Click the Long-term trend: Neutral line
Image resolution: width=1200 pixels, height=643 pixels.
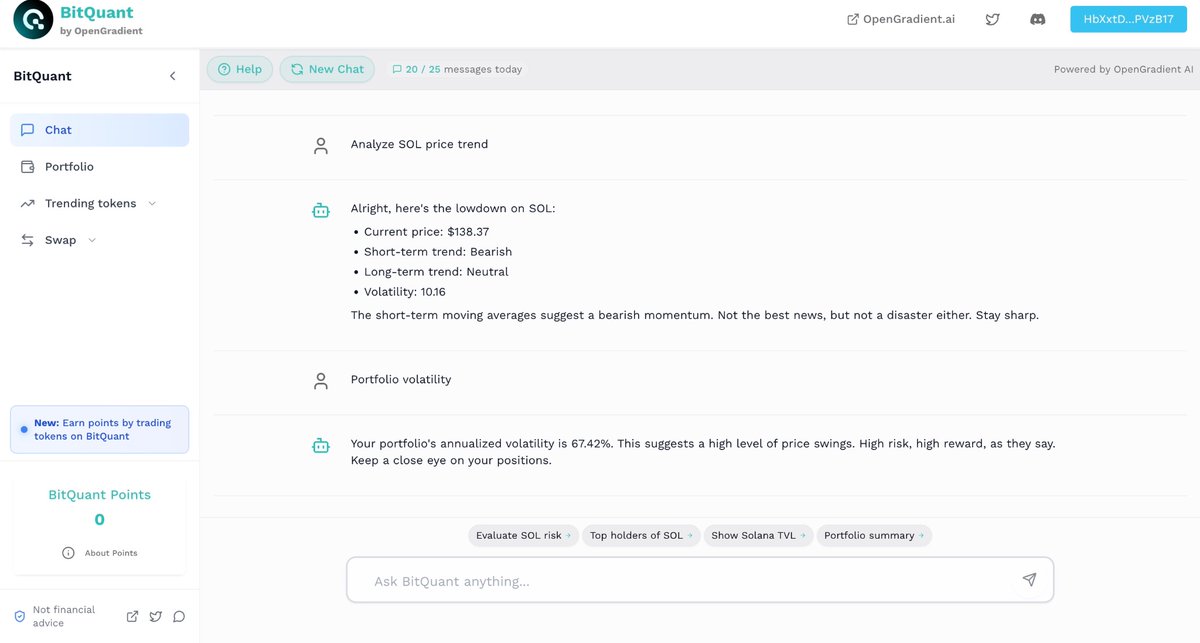click(x=436, y=271)
